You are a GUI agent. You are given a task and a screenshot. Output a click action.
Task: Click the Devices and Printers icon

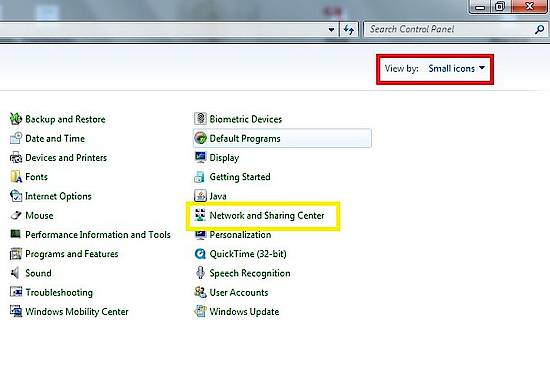tap(16, 158)
